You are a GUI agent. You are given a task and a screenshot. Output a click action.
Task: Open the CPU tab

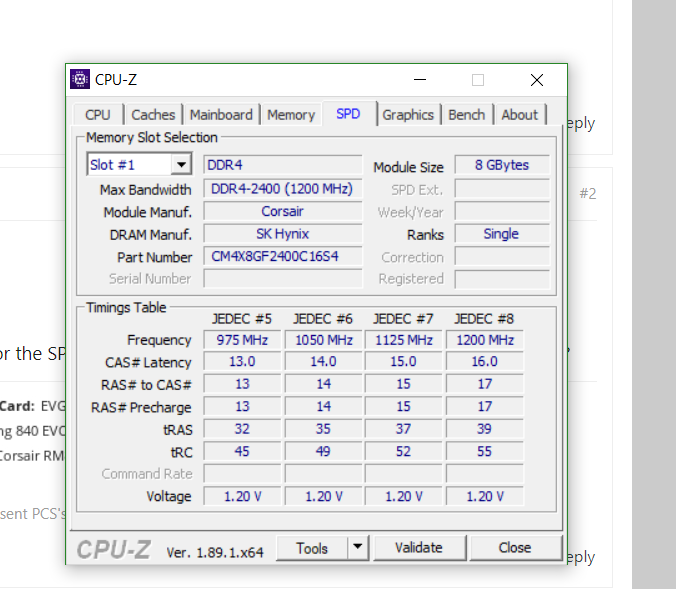point(98,115)
